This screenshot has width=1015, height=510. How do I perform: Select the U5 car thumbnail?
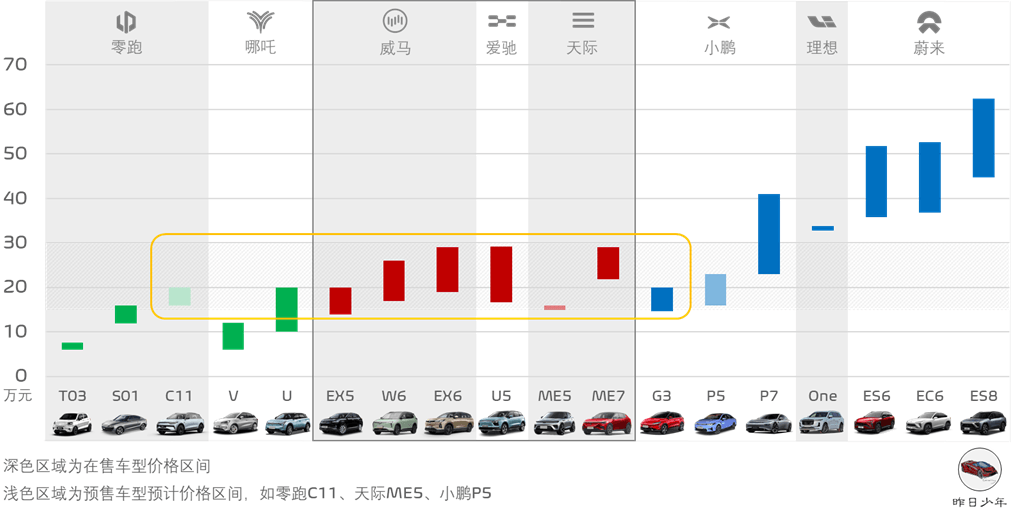click(501, 423)
